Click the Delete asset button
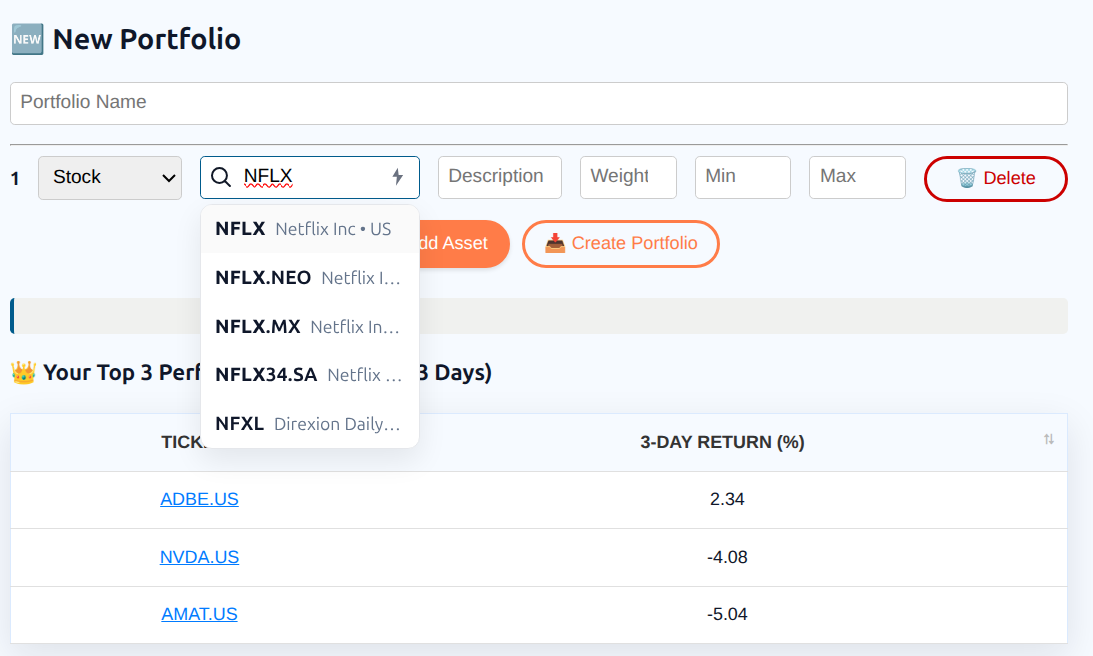1093x656 pixels. [995, 178]
